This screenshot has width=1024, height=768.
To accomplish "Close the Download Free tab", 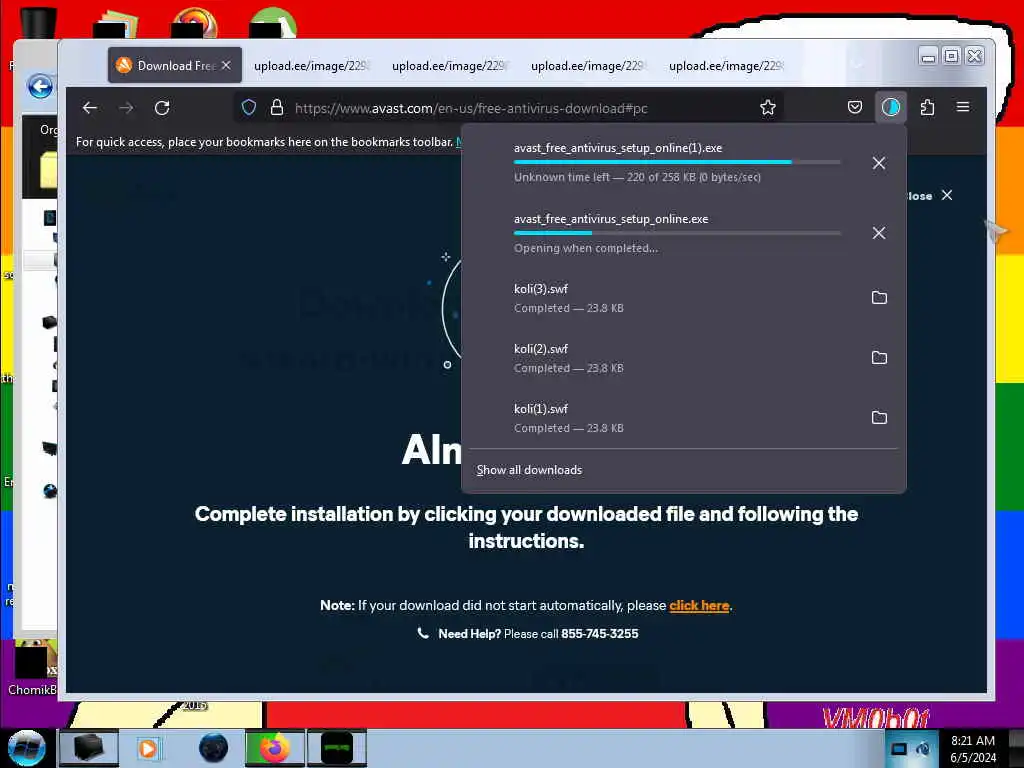I will tap(226, 65).
